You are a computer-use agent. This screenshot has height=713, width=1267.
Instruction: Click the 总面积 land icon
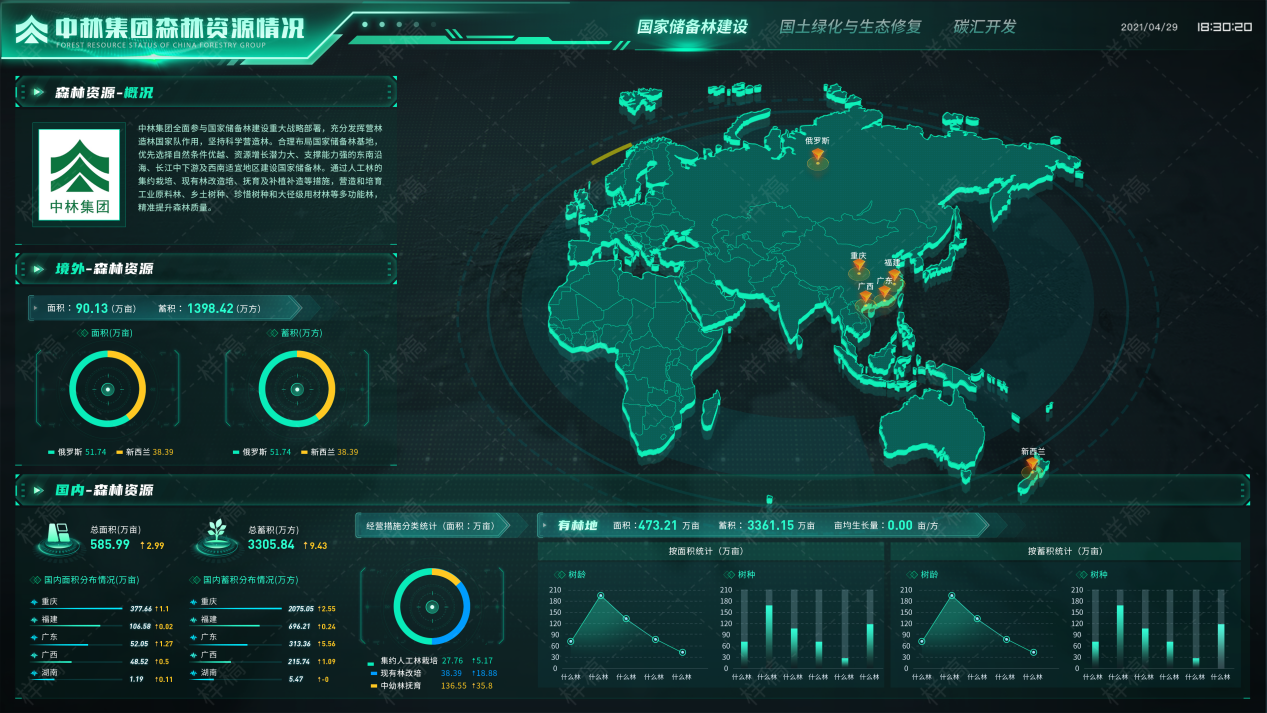pyautogui.click(x=59, y=536)
